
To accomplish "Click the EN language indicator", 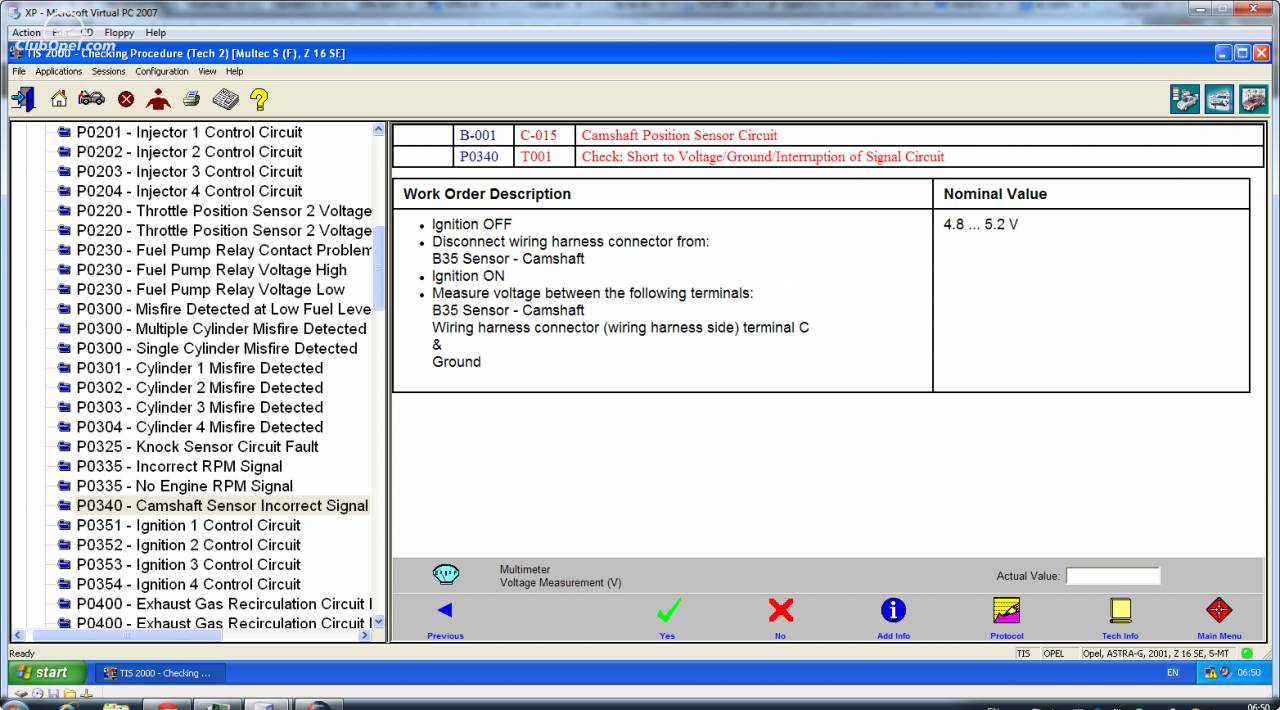I will coord(1173,673).
